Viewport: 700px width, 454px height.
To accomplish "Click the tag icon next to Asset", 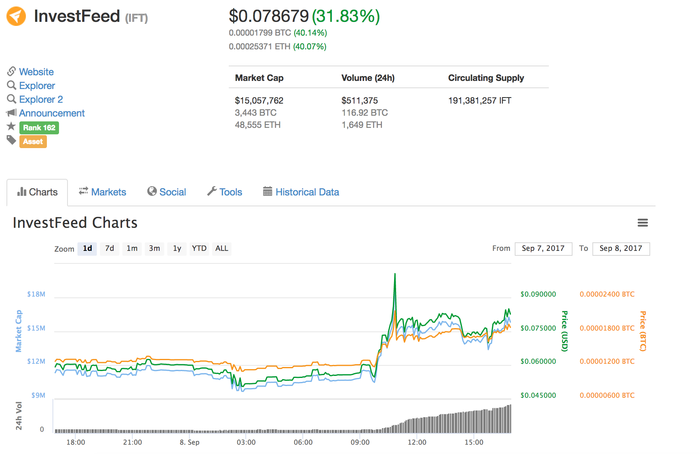I will (11, 141).
